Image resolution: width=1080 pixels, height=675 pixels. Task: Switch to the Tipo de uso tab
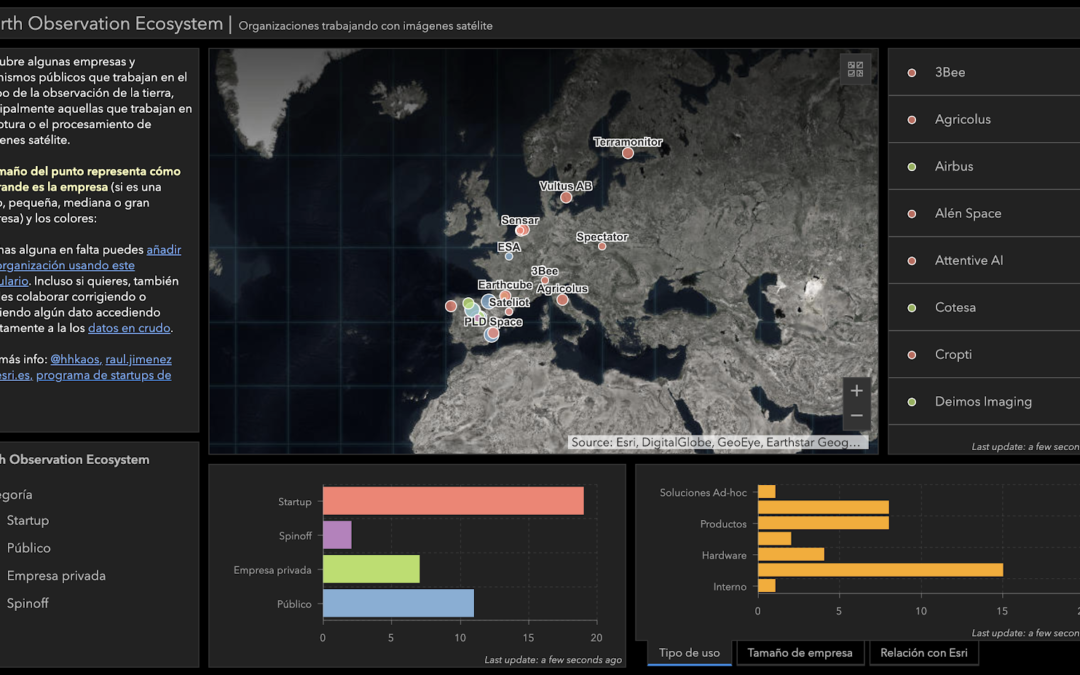coord(689,653)
